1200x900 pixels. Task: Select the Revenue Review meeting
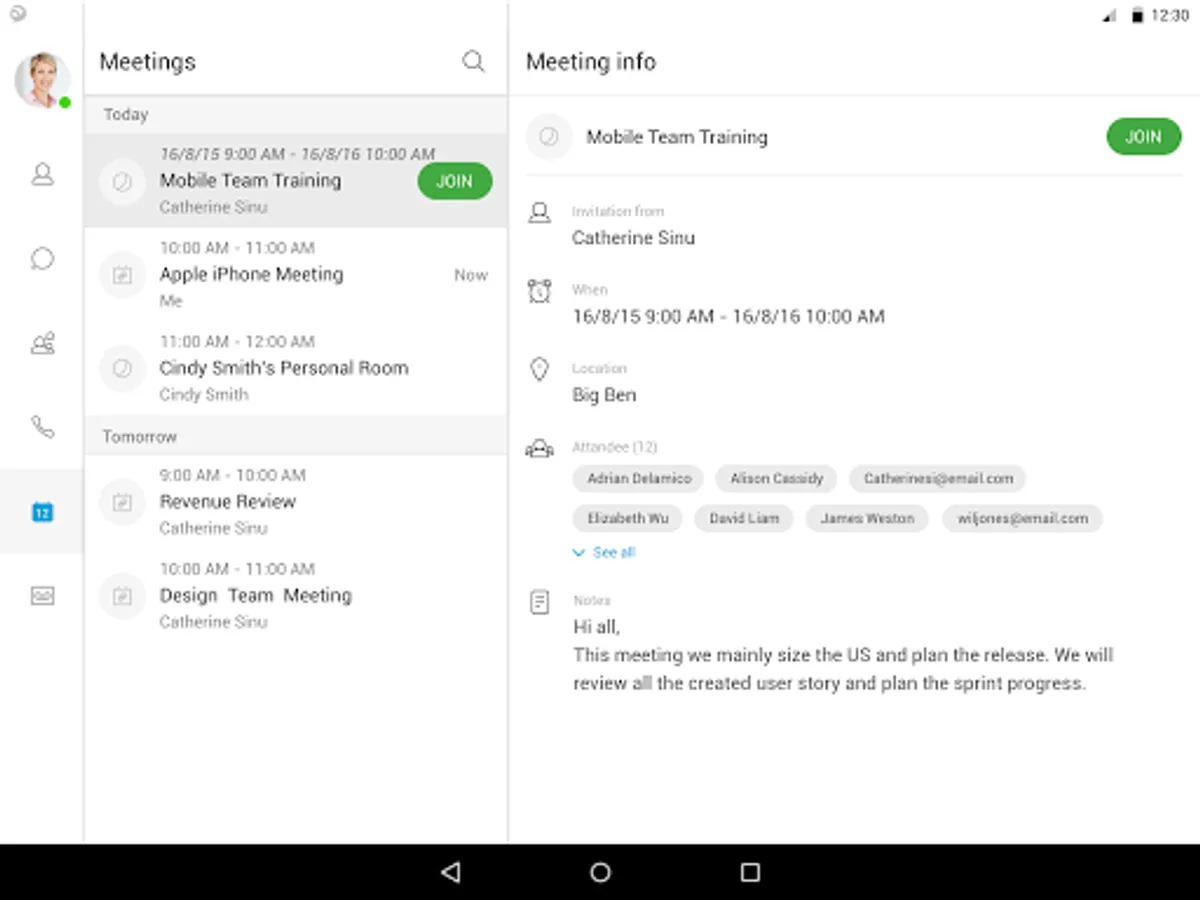point(296,502)
